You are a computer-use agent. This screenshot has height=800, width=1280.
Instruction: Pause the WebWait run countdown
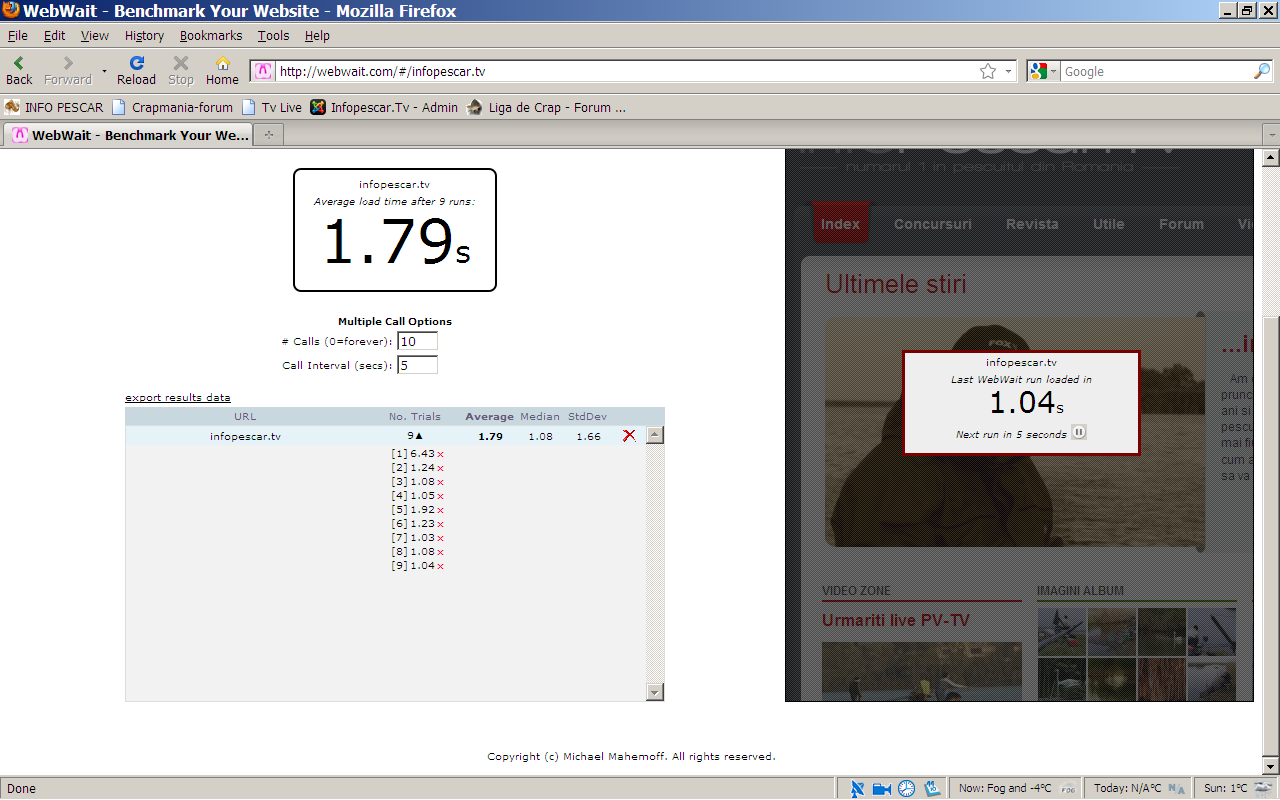1079,433
